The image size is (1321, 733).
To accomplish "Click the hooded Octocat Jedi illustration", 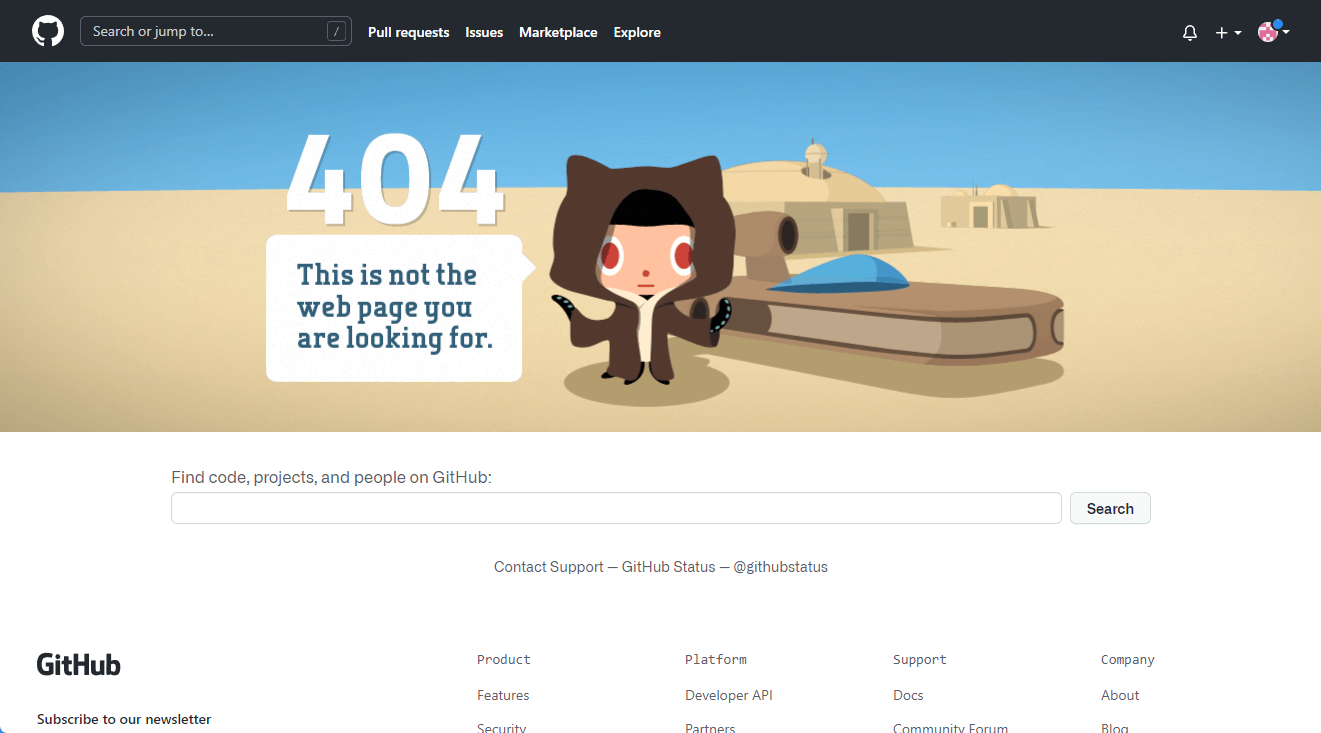I will point(645,270).
